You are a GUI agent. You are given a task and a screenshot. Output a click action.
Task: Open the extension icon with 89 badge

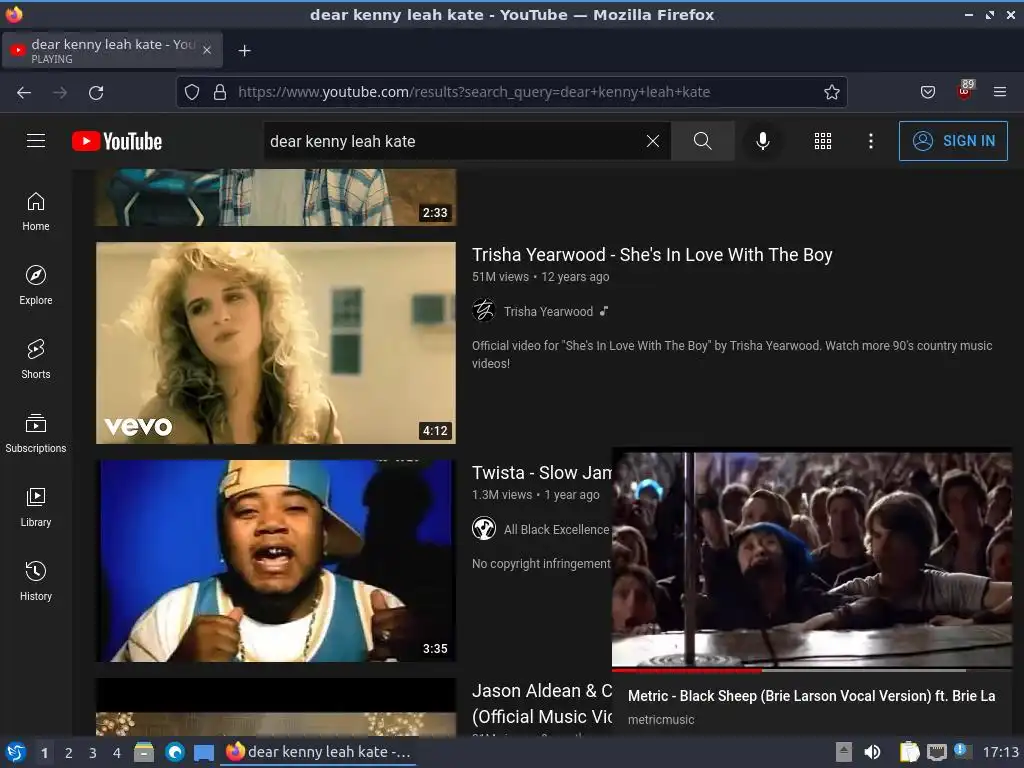click(x=964, y=90)
